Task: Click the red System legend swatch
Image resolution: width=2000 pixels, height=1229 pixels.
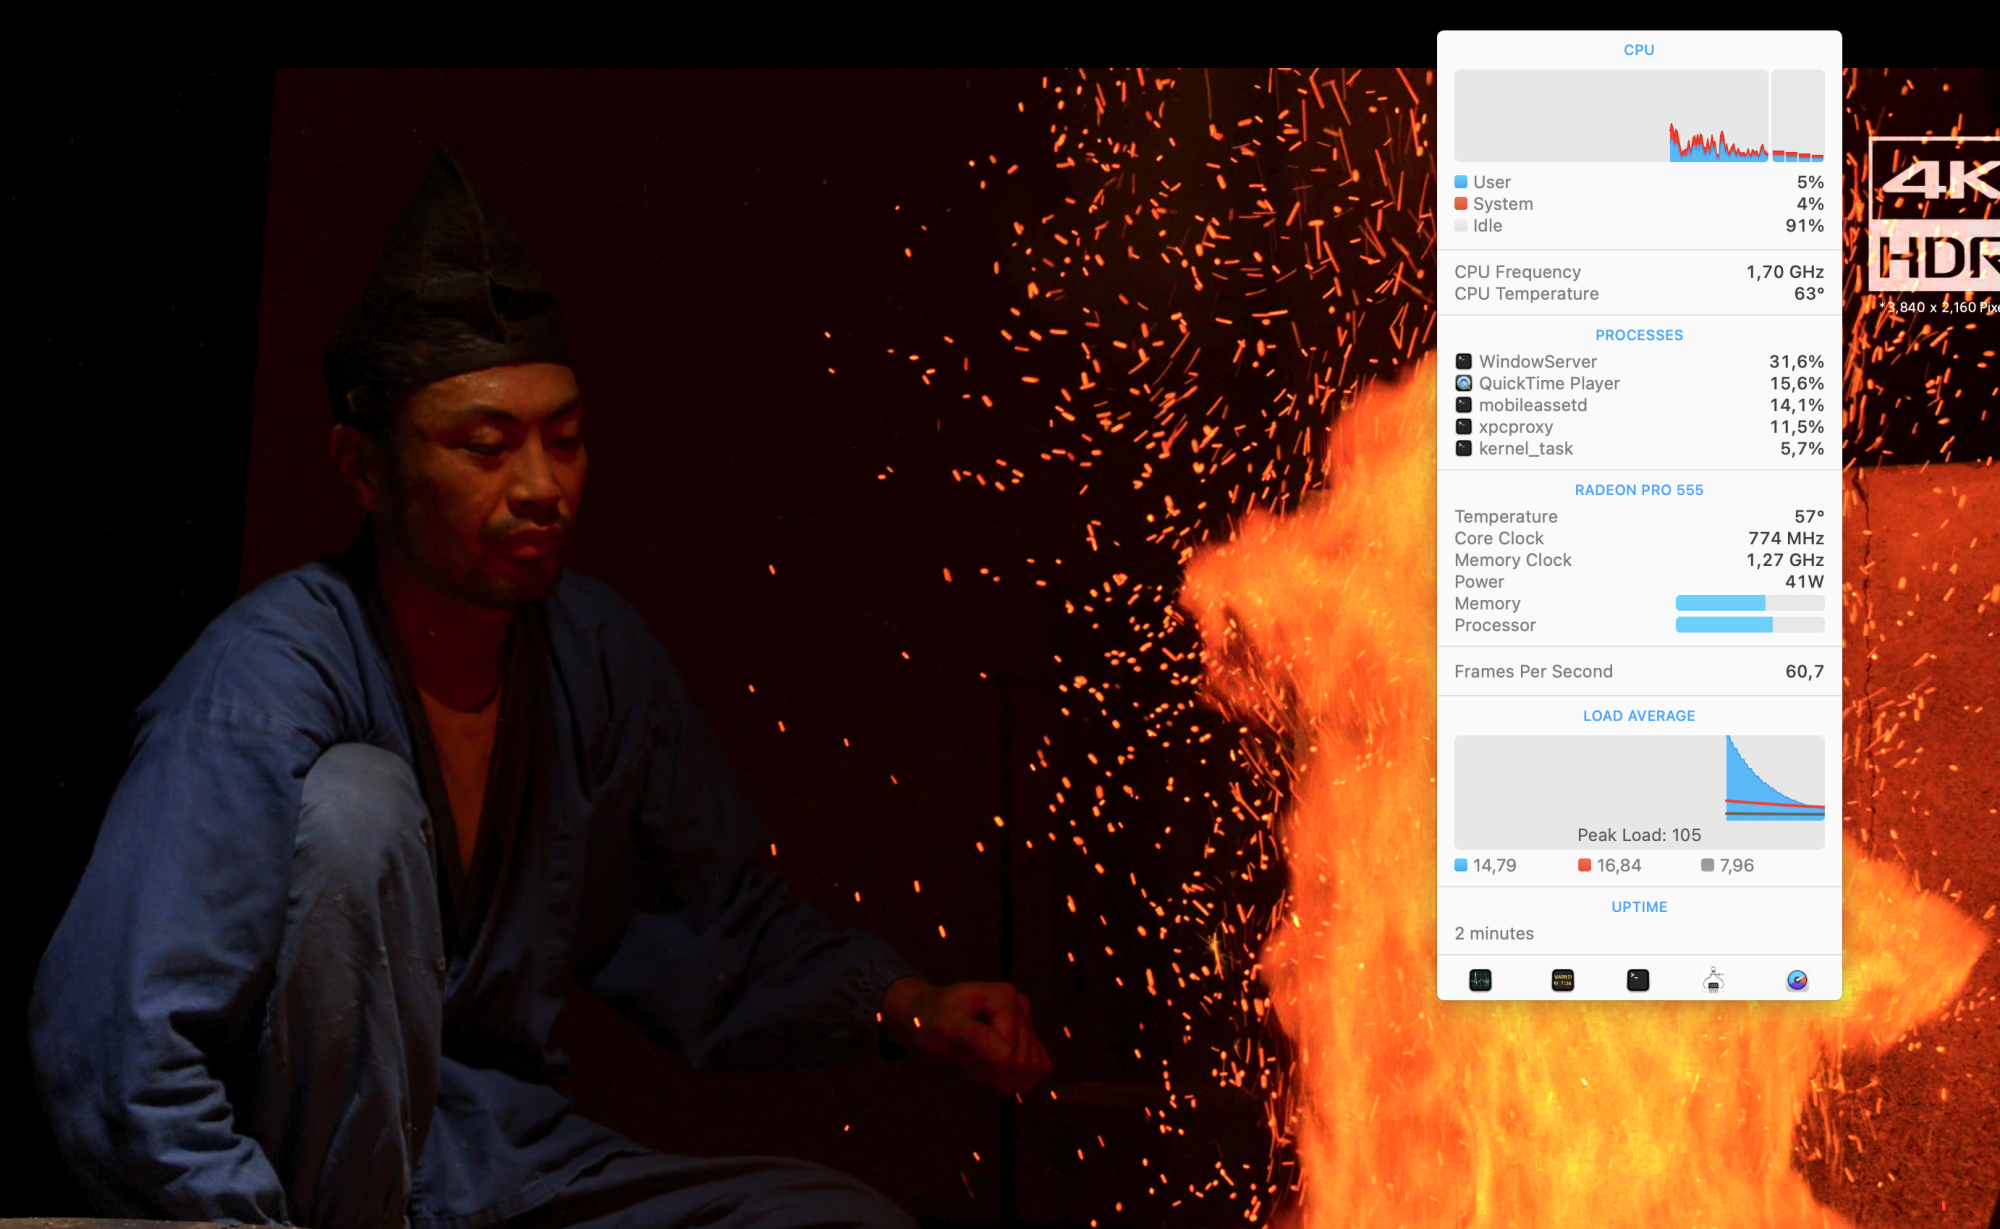Action: [x=1461, y=204]
